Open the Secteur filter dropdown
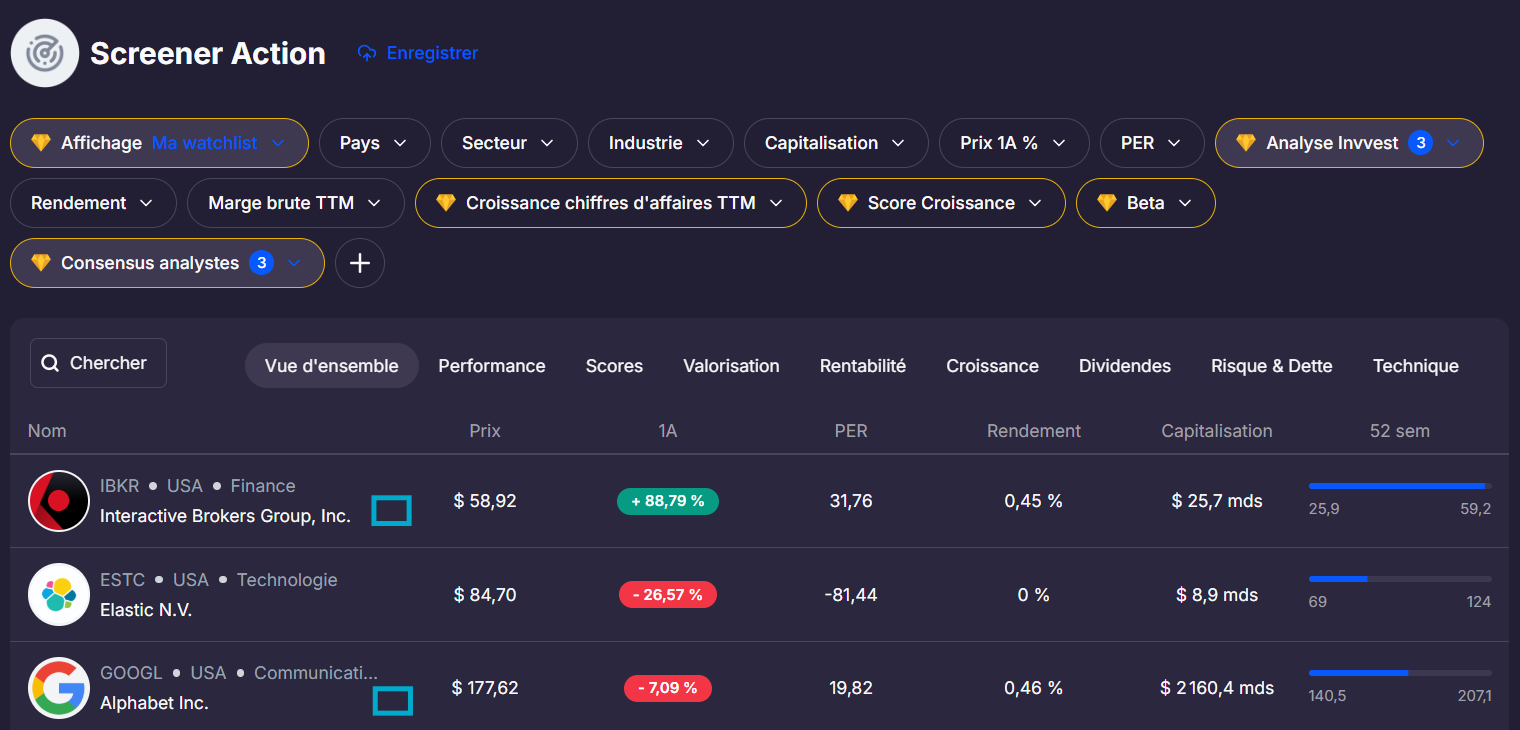Viewport: 1520px width, 730px height. point(509,143)
